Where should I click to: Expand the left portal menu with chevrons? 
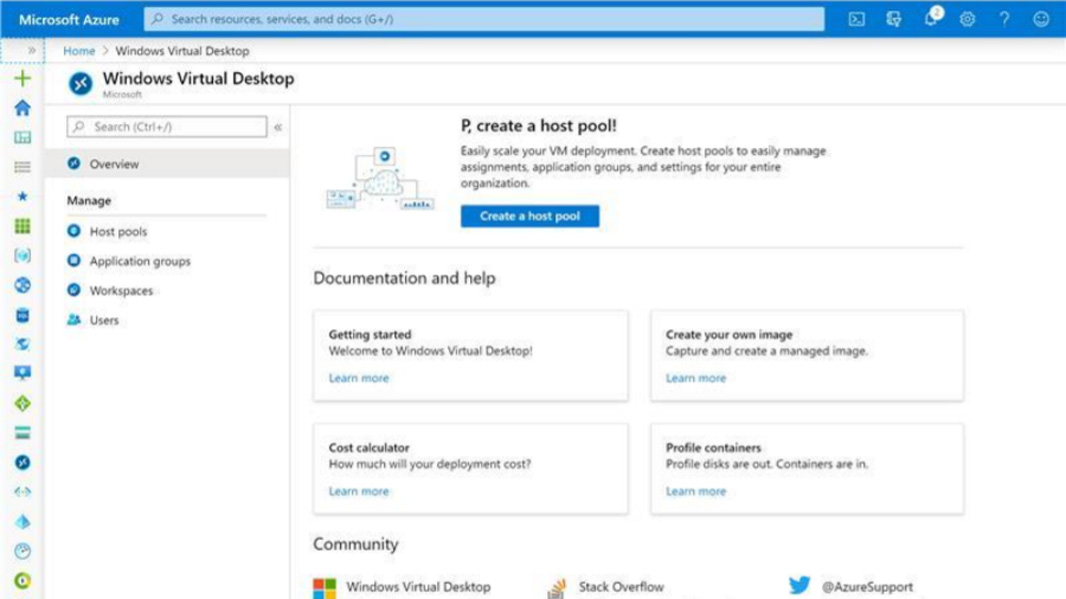coord(31,50)
